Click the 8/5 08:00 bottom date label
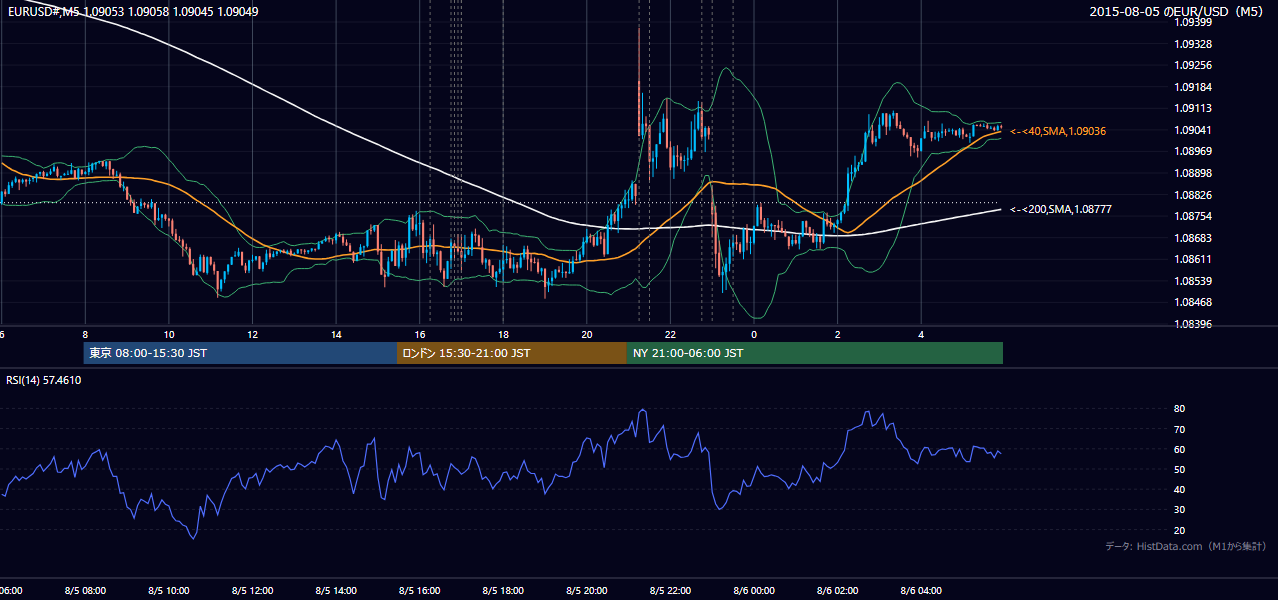Viewport: 1278px width, 600px height. pyautogui.click(x=85, y=591)
